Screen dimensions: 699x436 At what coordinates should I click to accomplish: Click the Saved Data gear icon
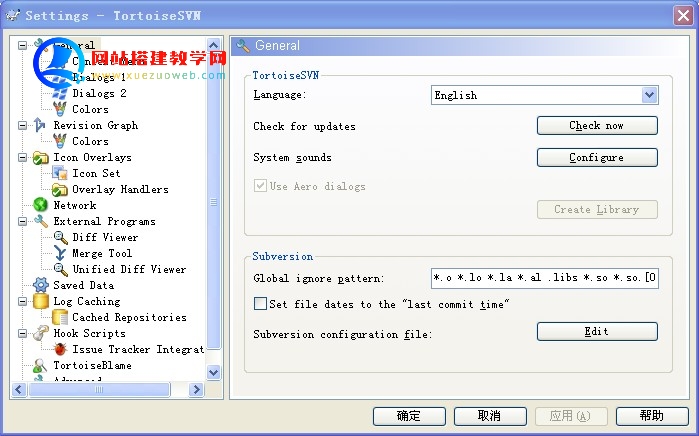tap(41, 285)
